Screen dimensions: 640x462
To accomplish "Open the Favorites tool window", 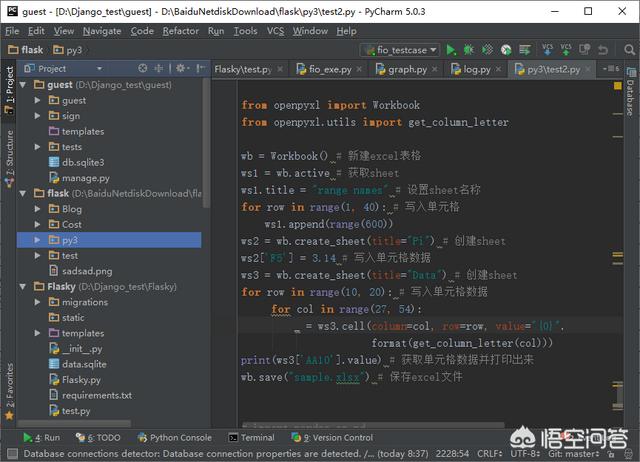I will [9, 391].
